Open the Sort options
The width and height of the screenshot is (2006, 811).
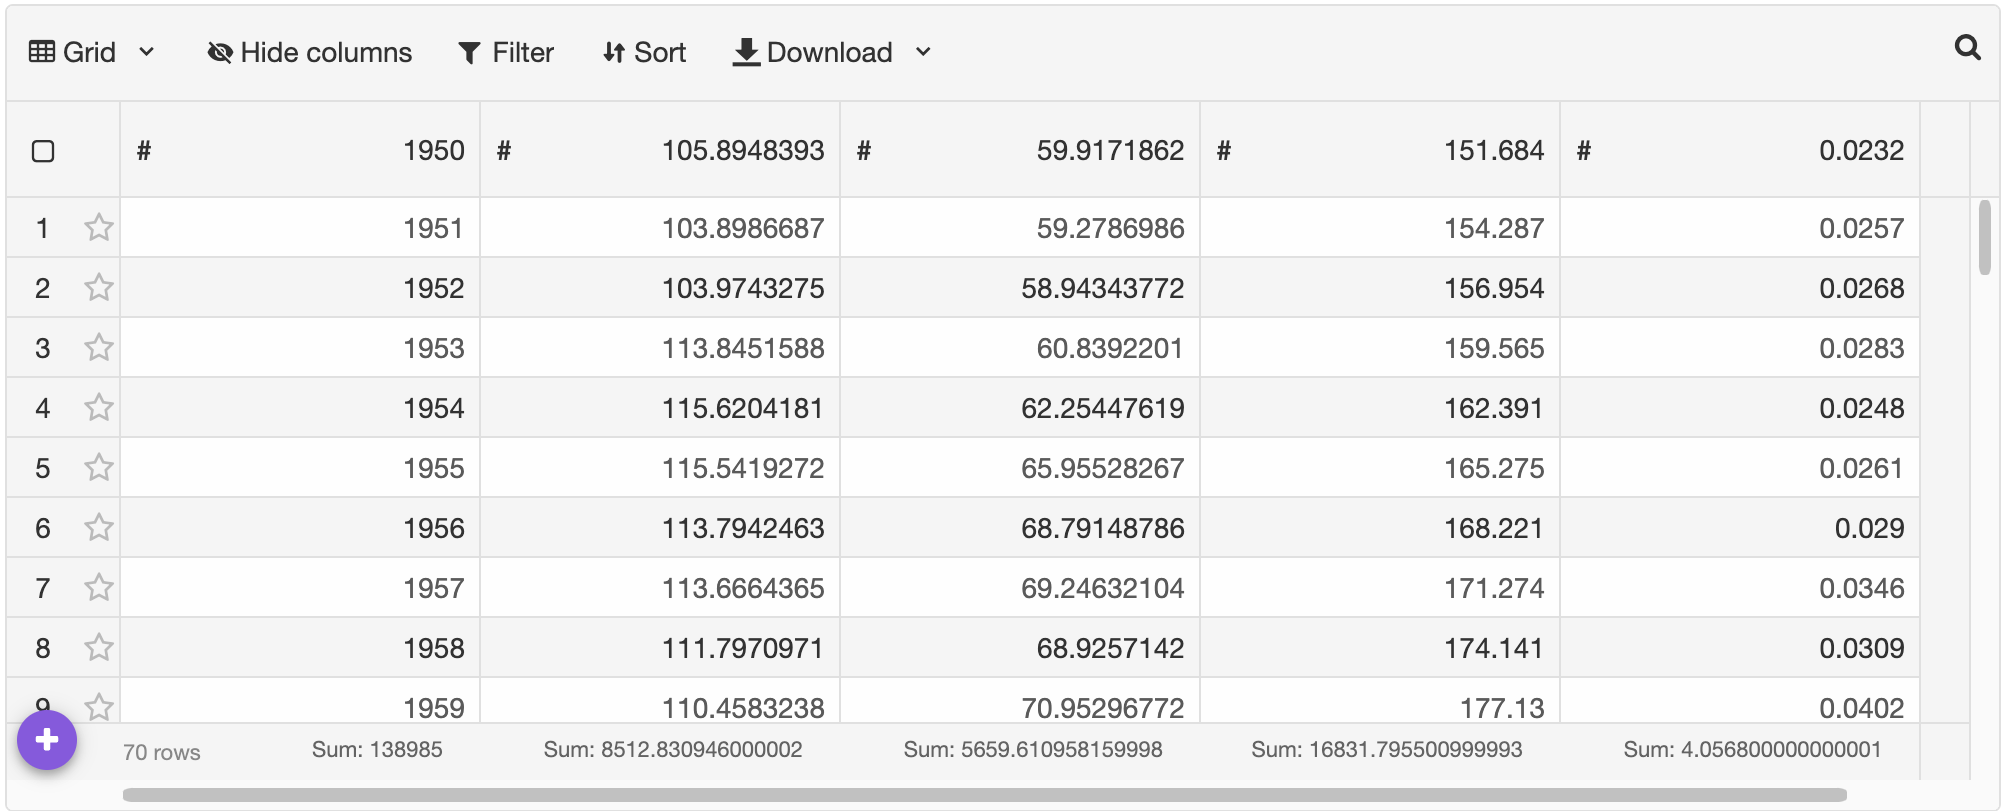(644, 52)
